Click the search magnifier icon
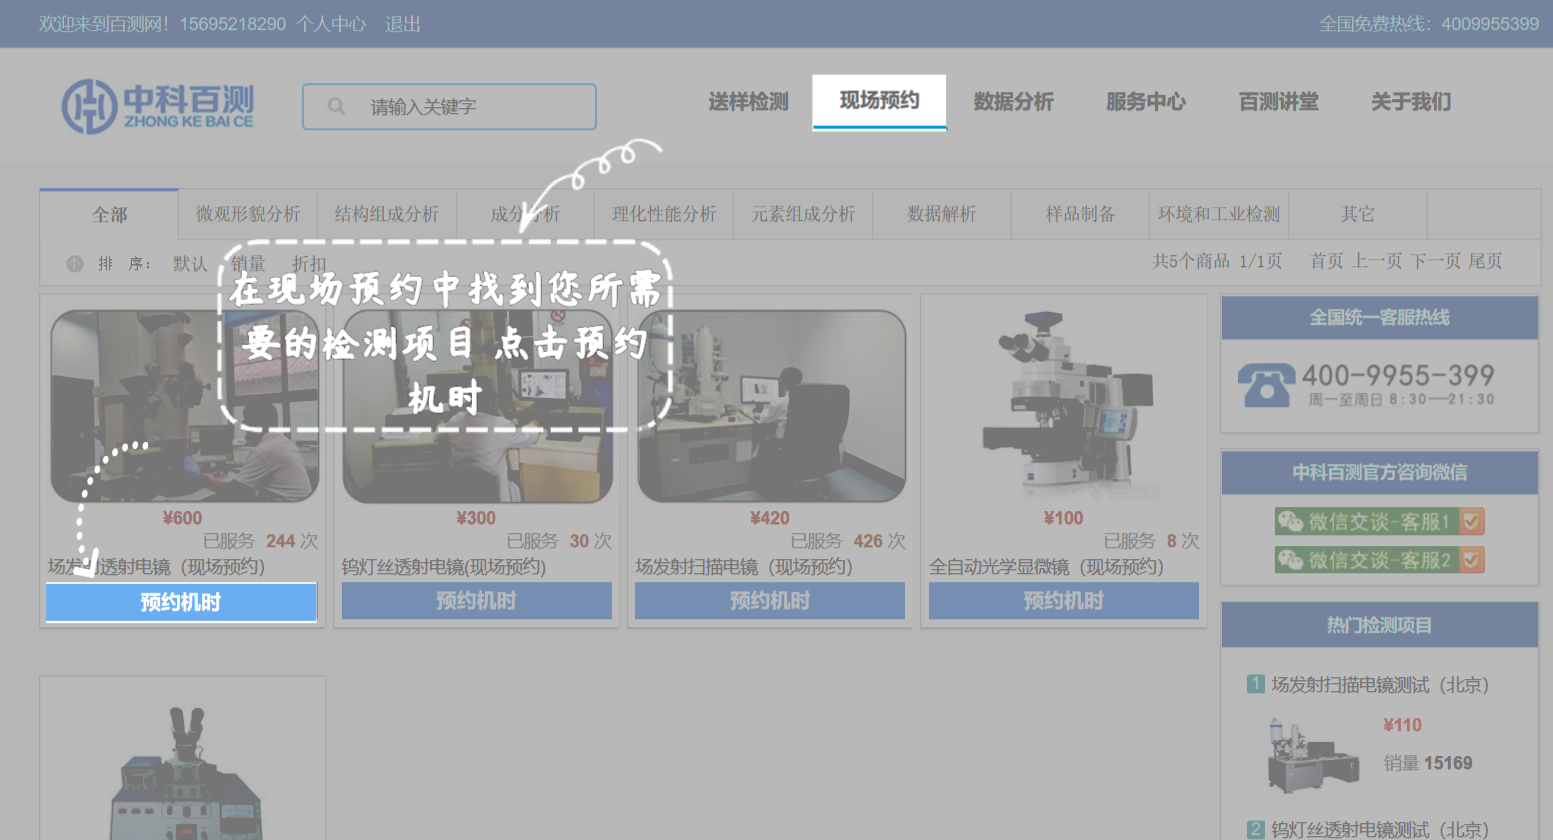 (x=336, y=106)
